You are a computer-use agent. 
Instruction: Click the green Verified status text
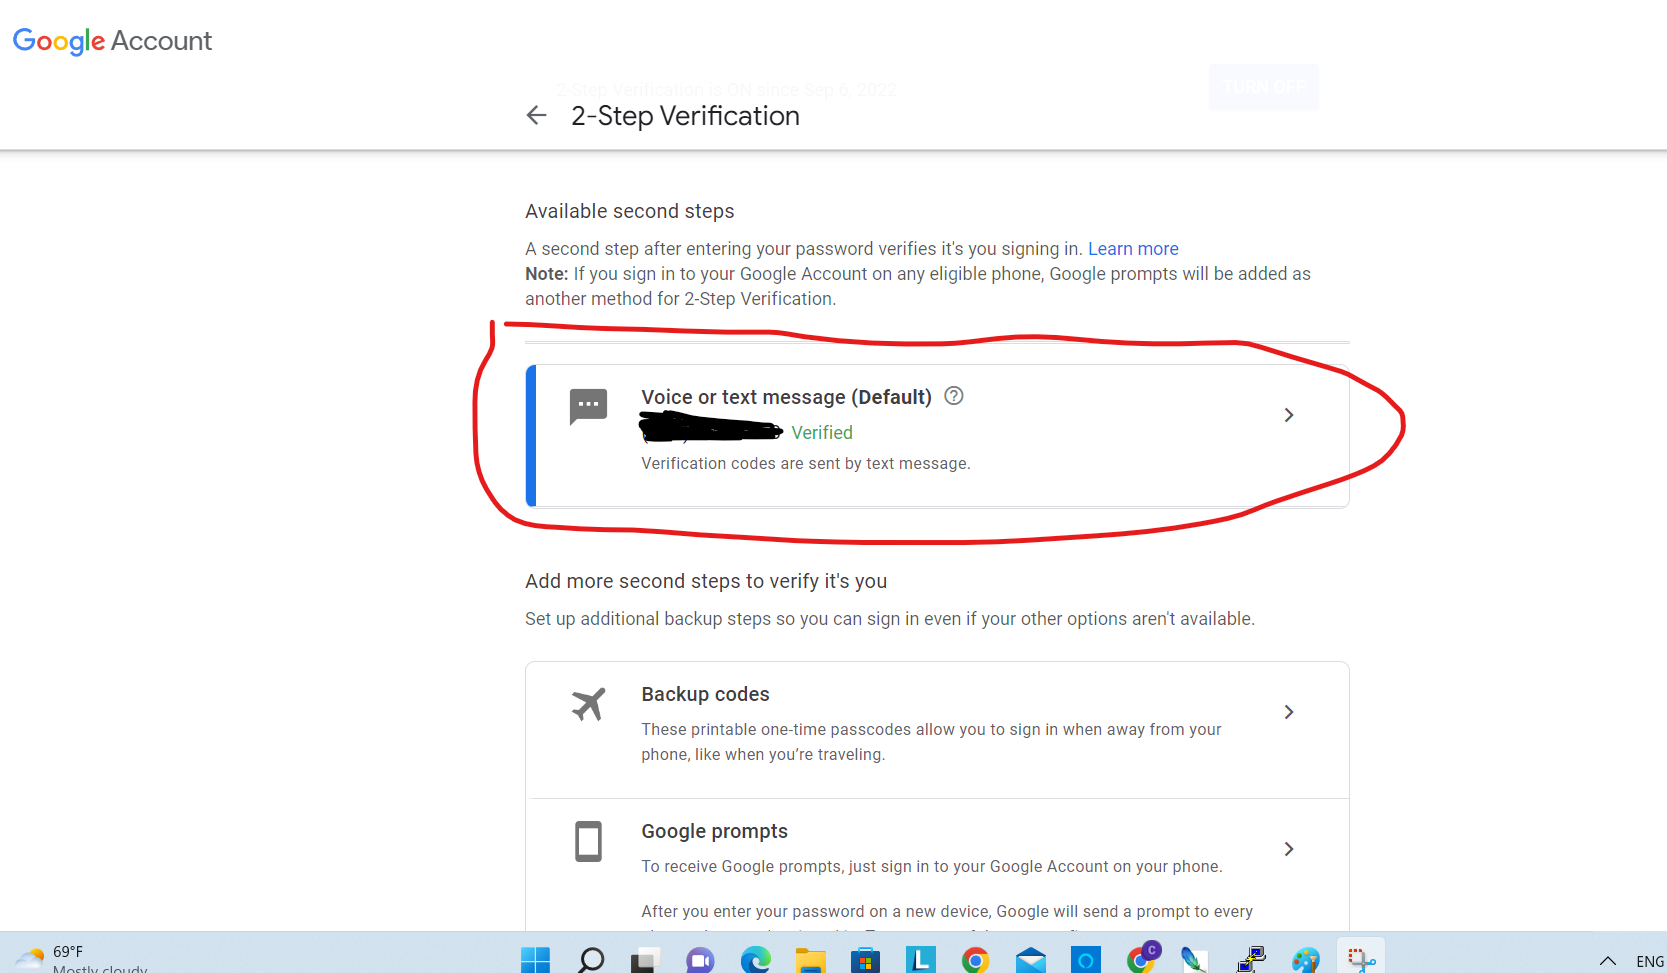822,433
